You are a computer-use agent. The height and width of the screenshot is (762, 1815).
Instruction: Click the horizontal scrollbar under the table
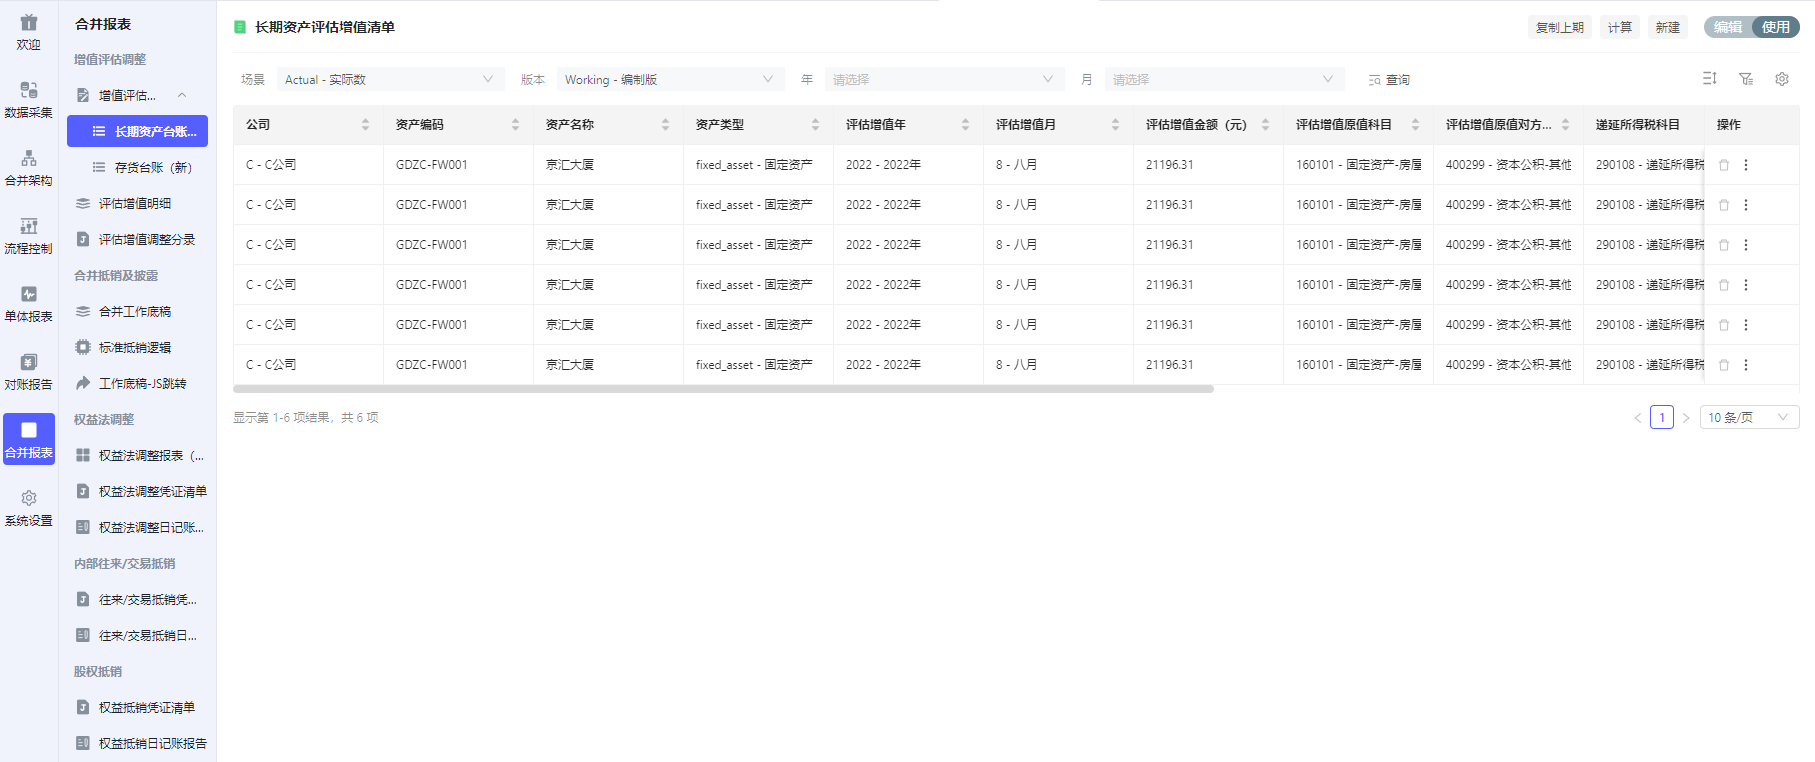tap(723, 389)
